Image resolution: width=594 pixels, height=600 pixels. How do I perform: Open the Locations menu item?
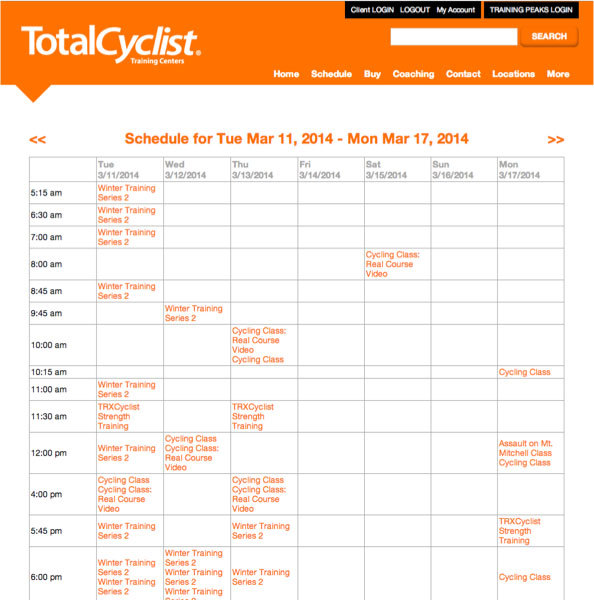tap(513, 74)
